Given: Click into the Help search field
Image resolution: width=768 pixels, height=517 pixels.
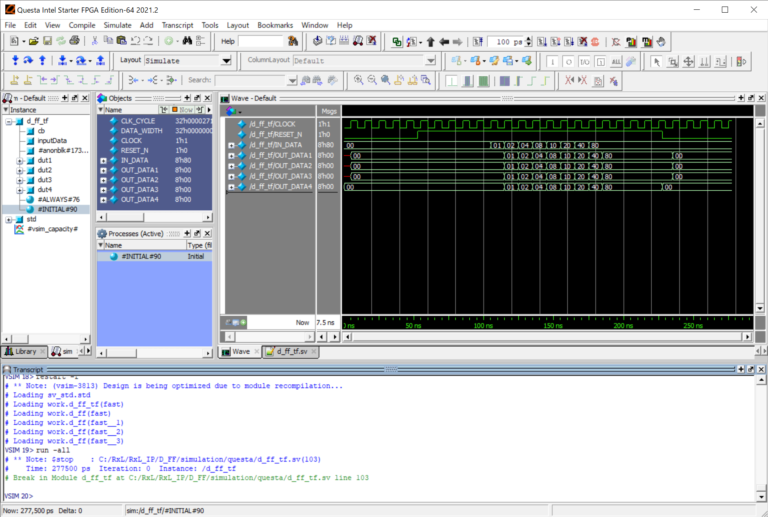Looking at the screenshot, I should 261,42.
